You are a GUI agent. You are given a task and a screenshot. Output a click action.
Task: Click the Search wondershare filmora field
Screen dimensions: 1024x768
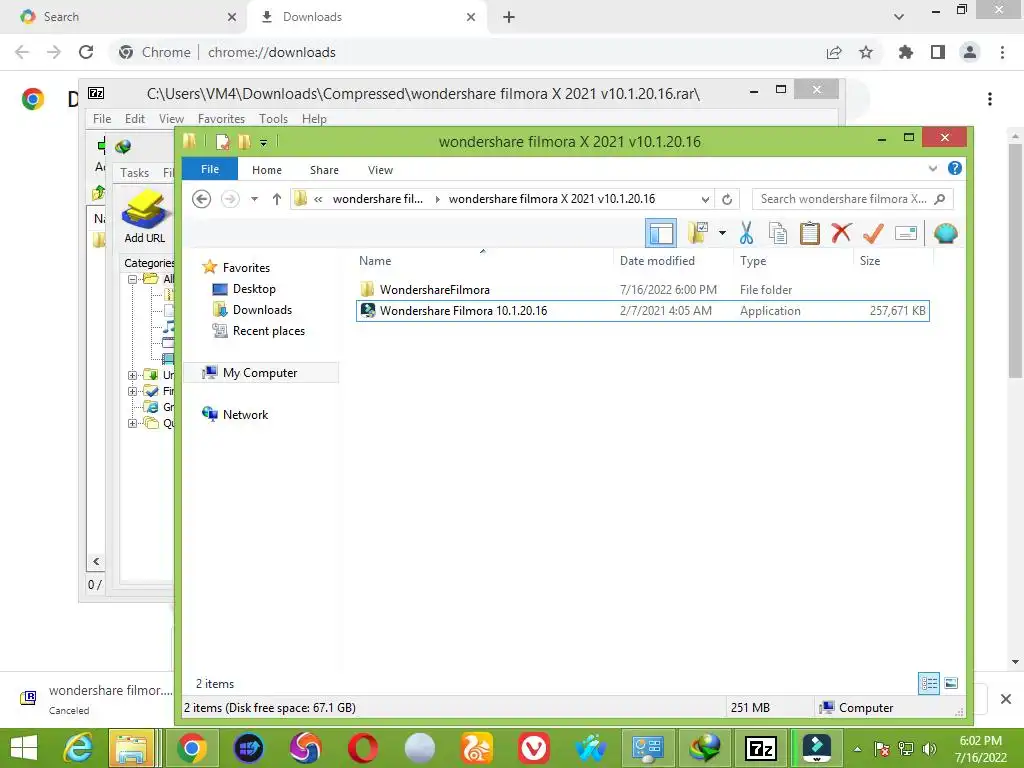(852, 199)
